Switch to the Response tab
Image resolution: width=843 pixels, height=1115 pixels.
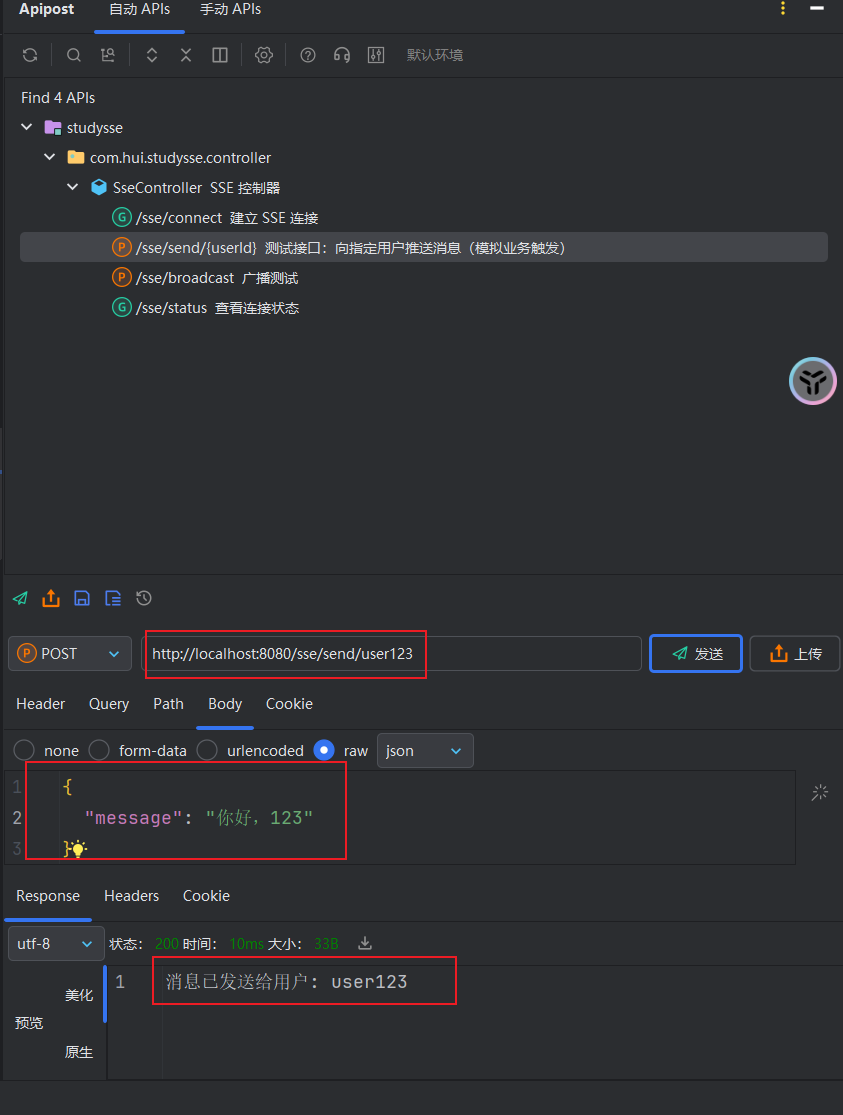click(x=48, y=896)
